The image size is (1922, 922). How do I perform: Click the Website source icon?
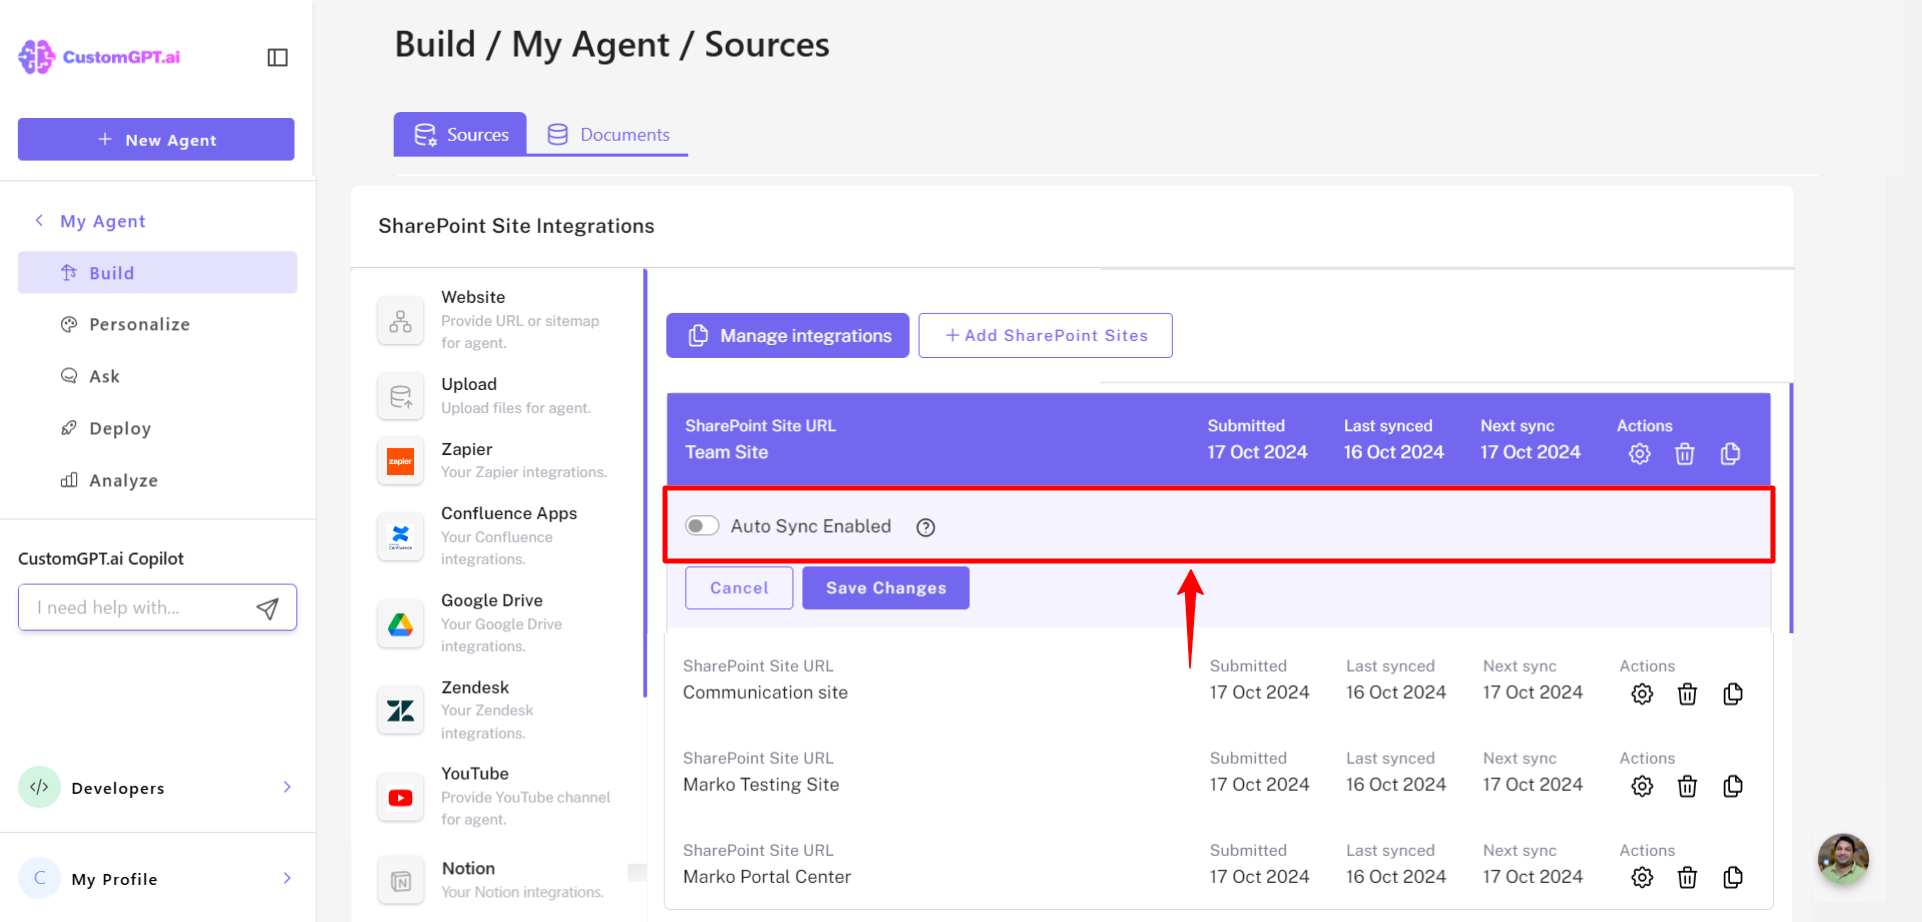pyautogui.click(x=401, y=321)
